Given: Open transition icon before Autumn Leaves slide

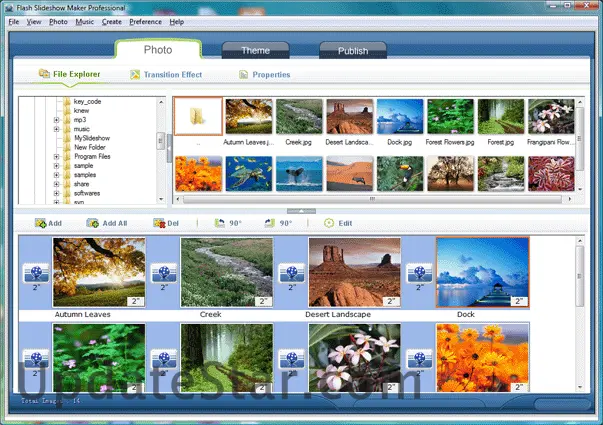Looking at the screenshot, I should pyautogui.click(x=36, y=273).
